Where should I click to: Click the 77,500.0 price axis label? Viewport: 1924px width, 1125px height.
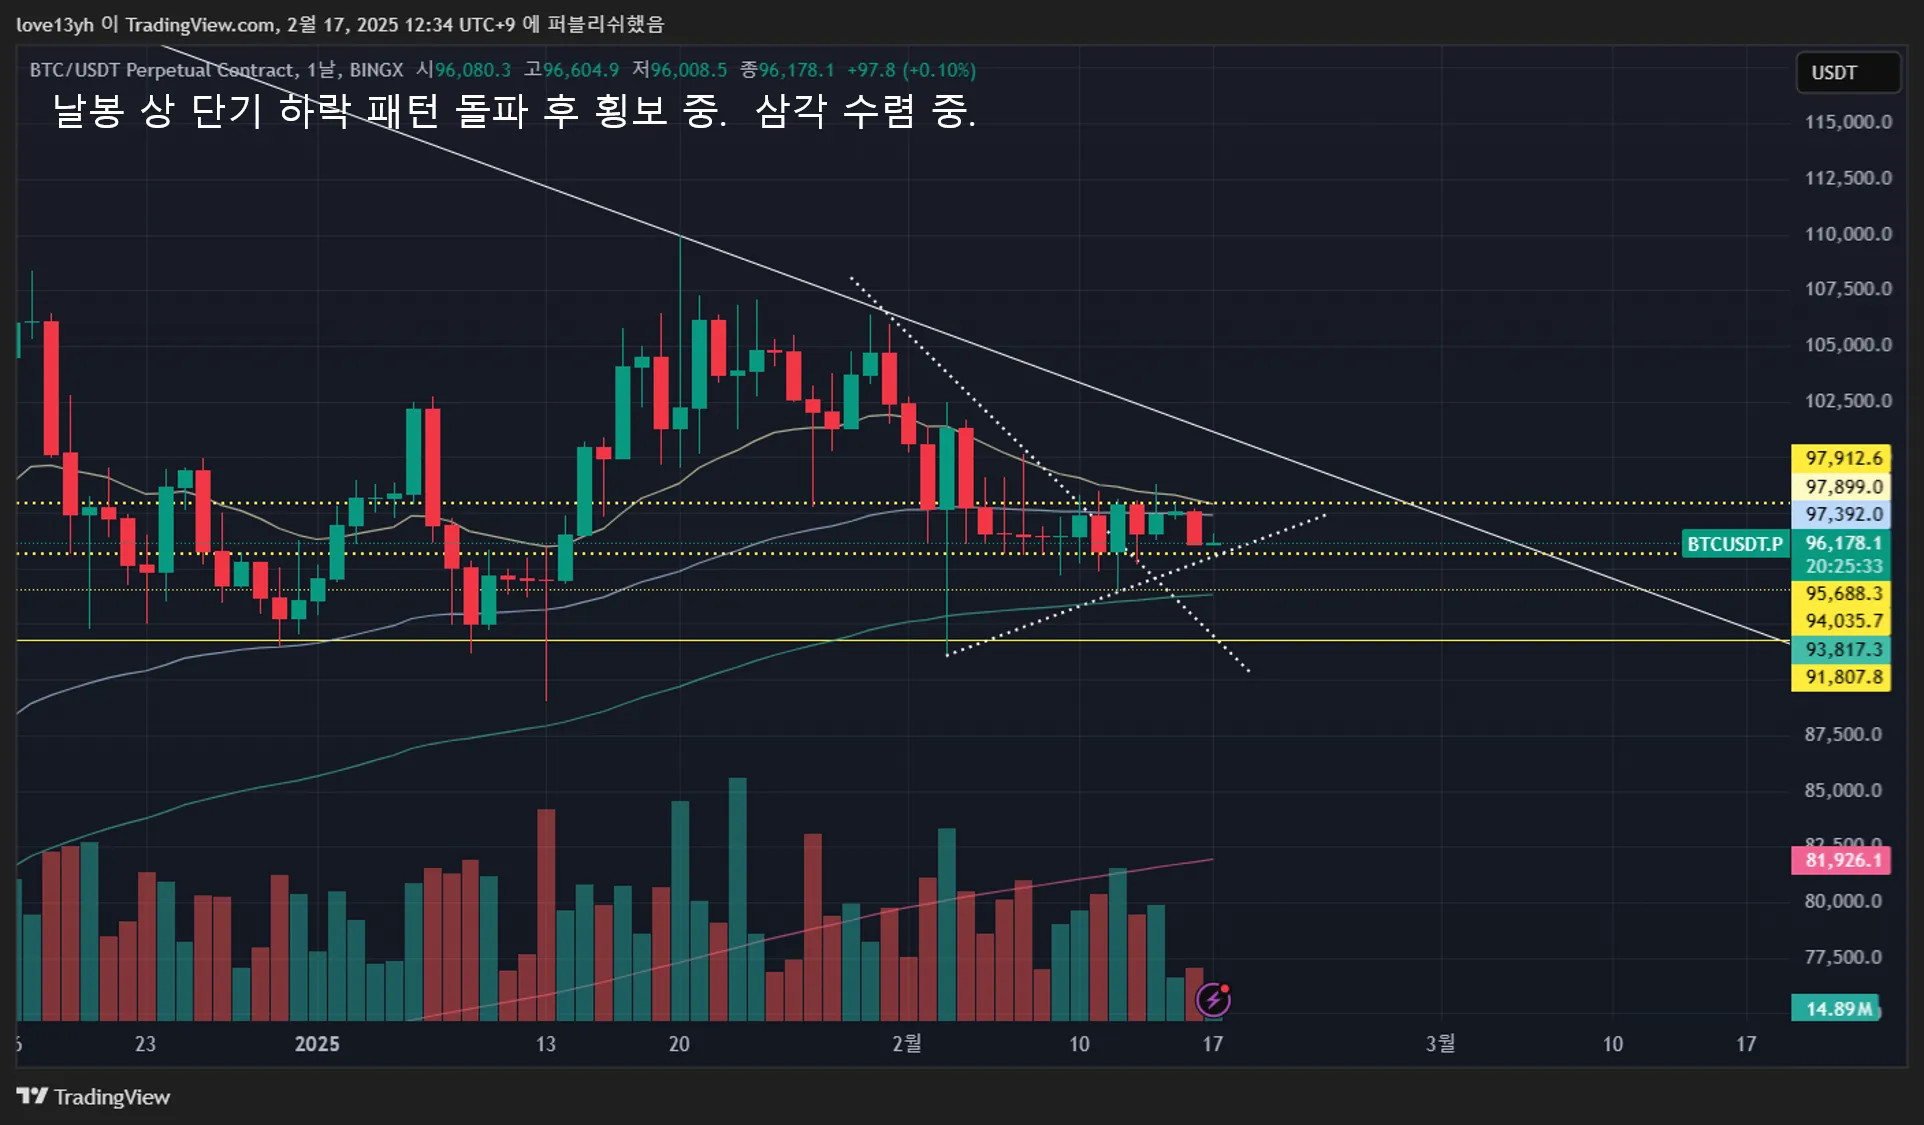pyautogui.click(x=1843, y=957)
